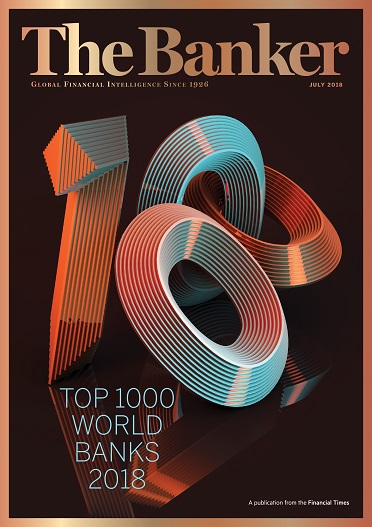
Task: Click the "Global Financial Intelligence" tagline
Action: coord(95,84)
